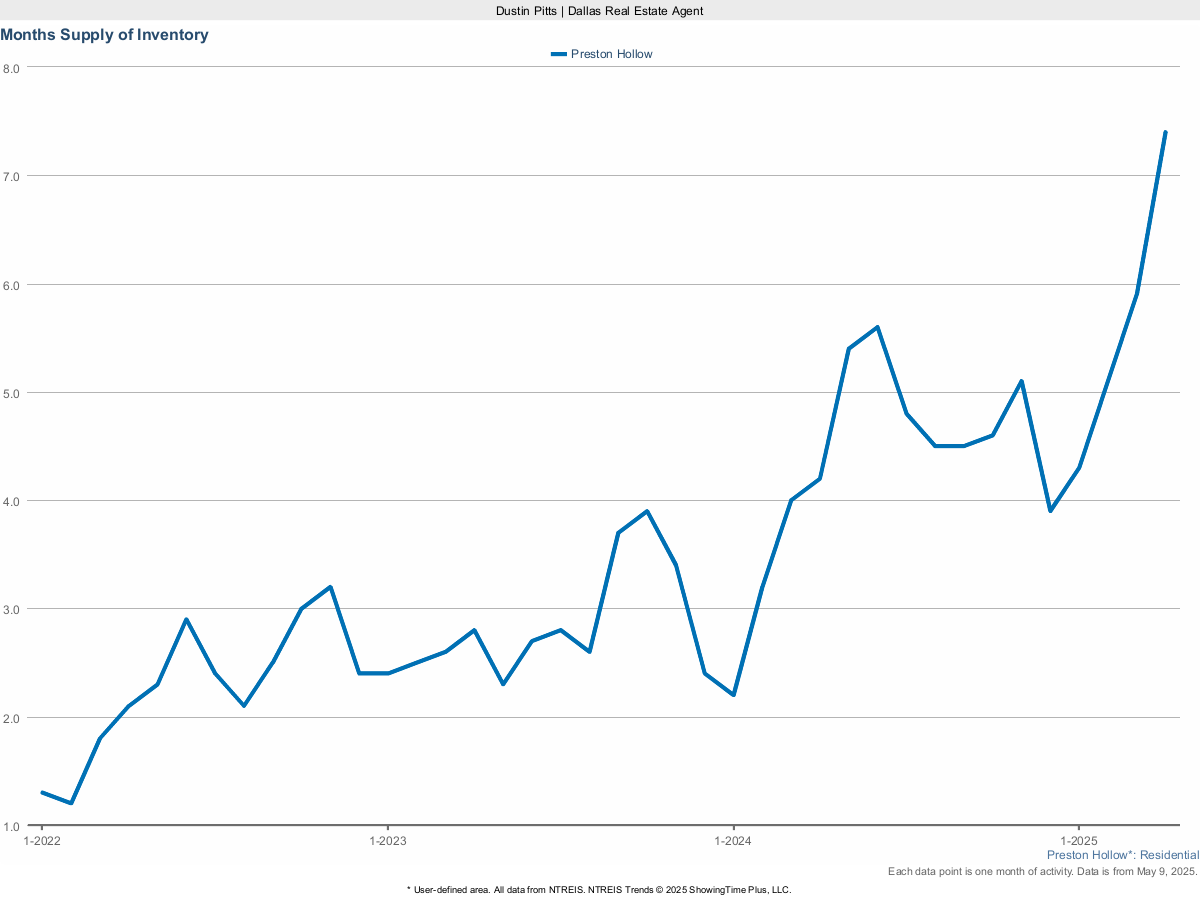The image size is (1200, 900).
Task: Click the 1.0 y-axis label
Action: pyautogui.click(x=11, y=826)
